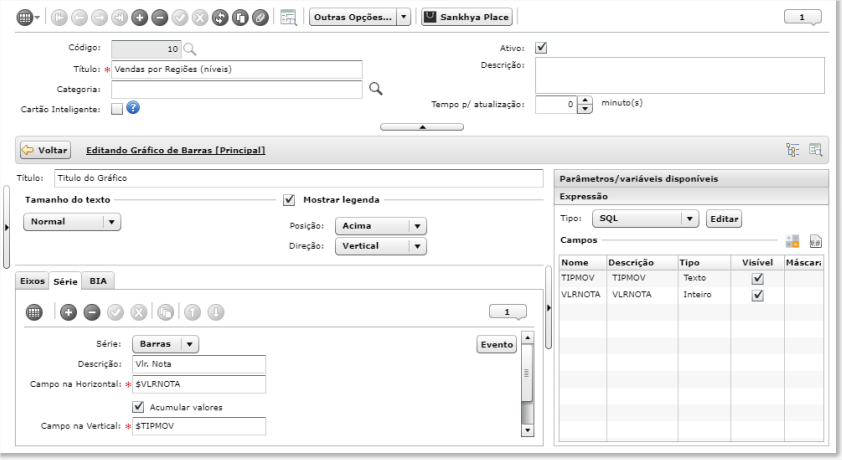Image resolution: width=842 pixels, height=460 pixels.
Task: Switch to grid mode in the Série toolbar
Action: pyautogui.click(x=34, y=312)
